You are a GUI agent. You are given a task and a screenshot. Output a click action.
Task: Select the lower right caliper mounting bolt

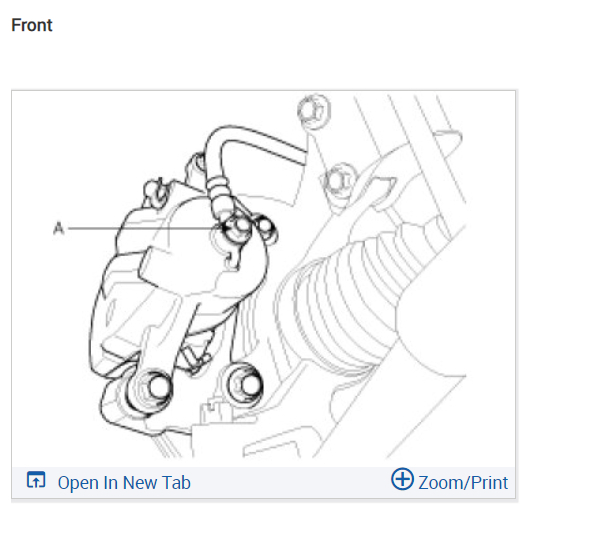pyautogui.click(x=246, y=384)
